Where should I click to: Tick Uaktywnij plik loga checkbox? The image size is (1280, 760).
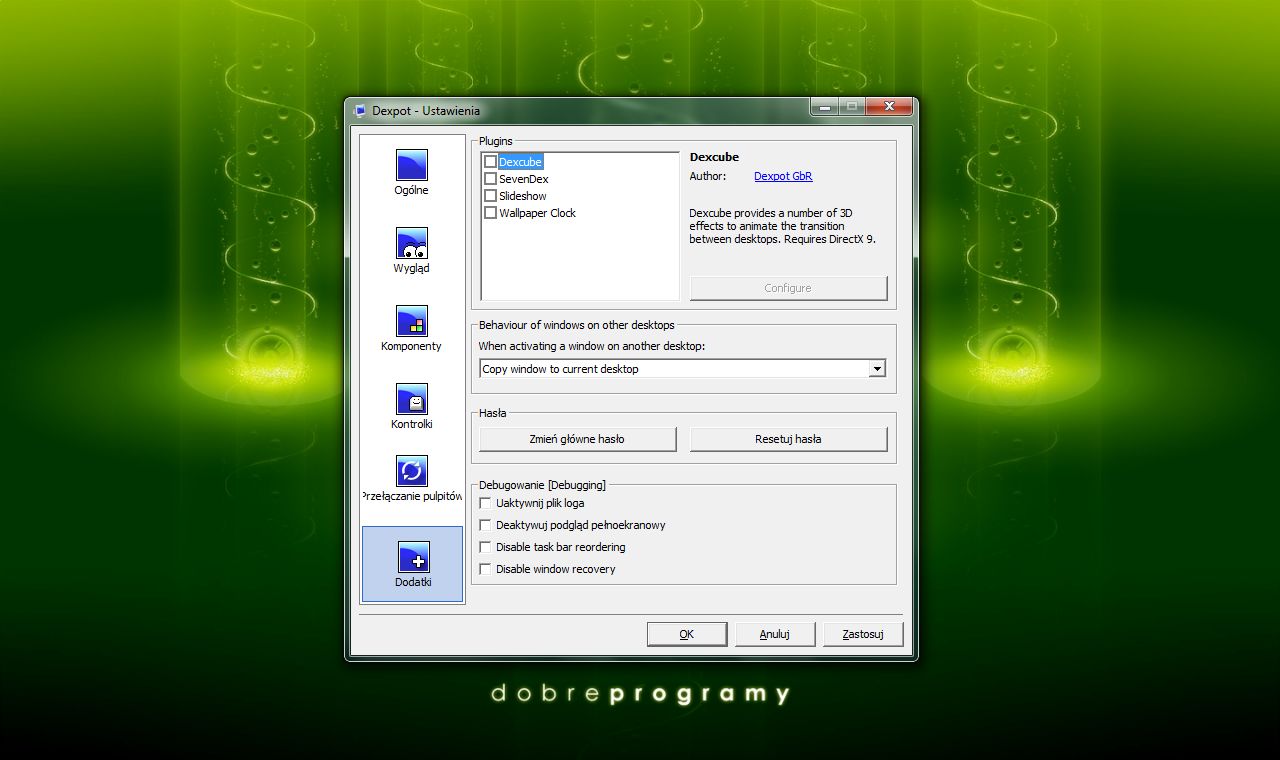point(486,503)
